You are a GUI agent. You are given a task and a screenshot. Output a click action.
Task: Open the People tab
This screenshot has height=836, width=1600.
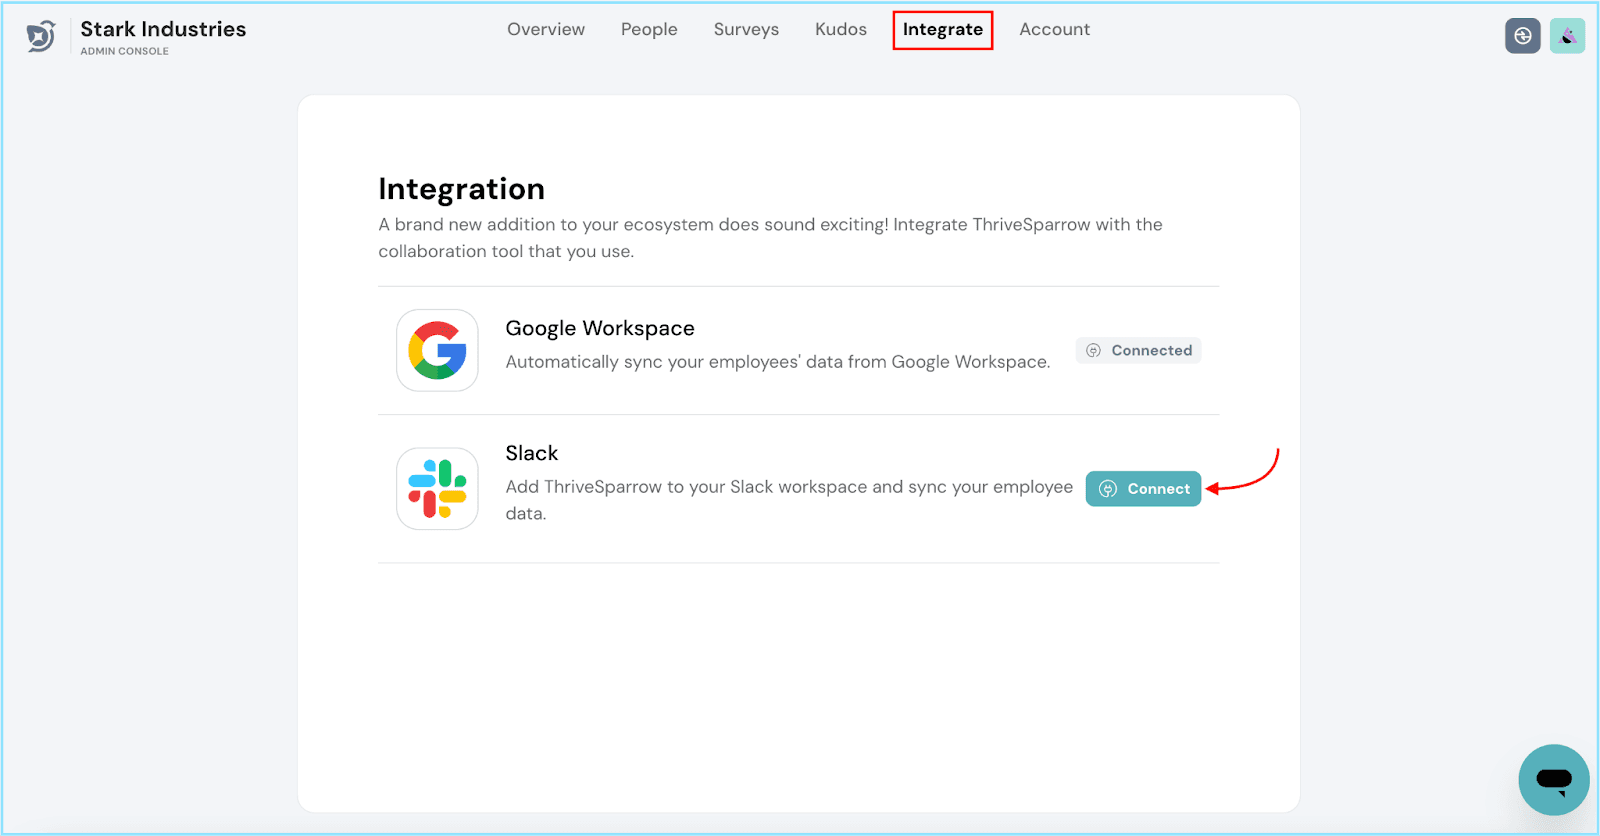(649, 30)
